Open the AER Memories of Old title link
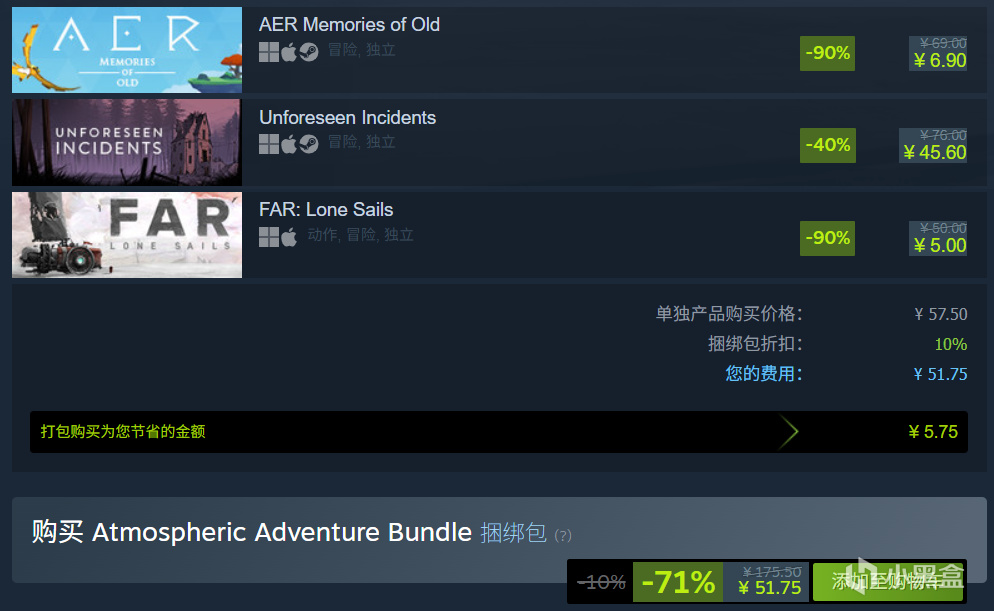 tap(349, 25)
